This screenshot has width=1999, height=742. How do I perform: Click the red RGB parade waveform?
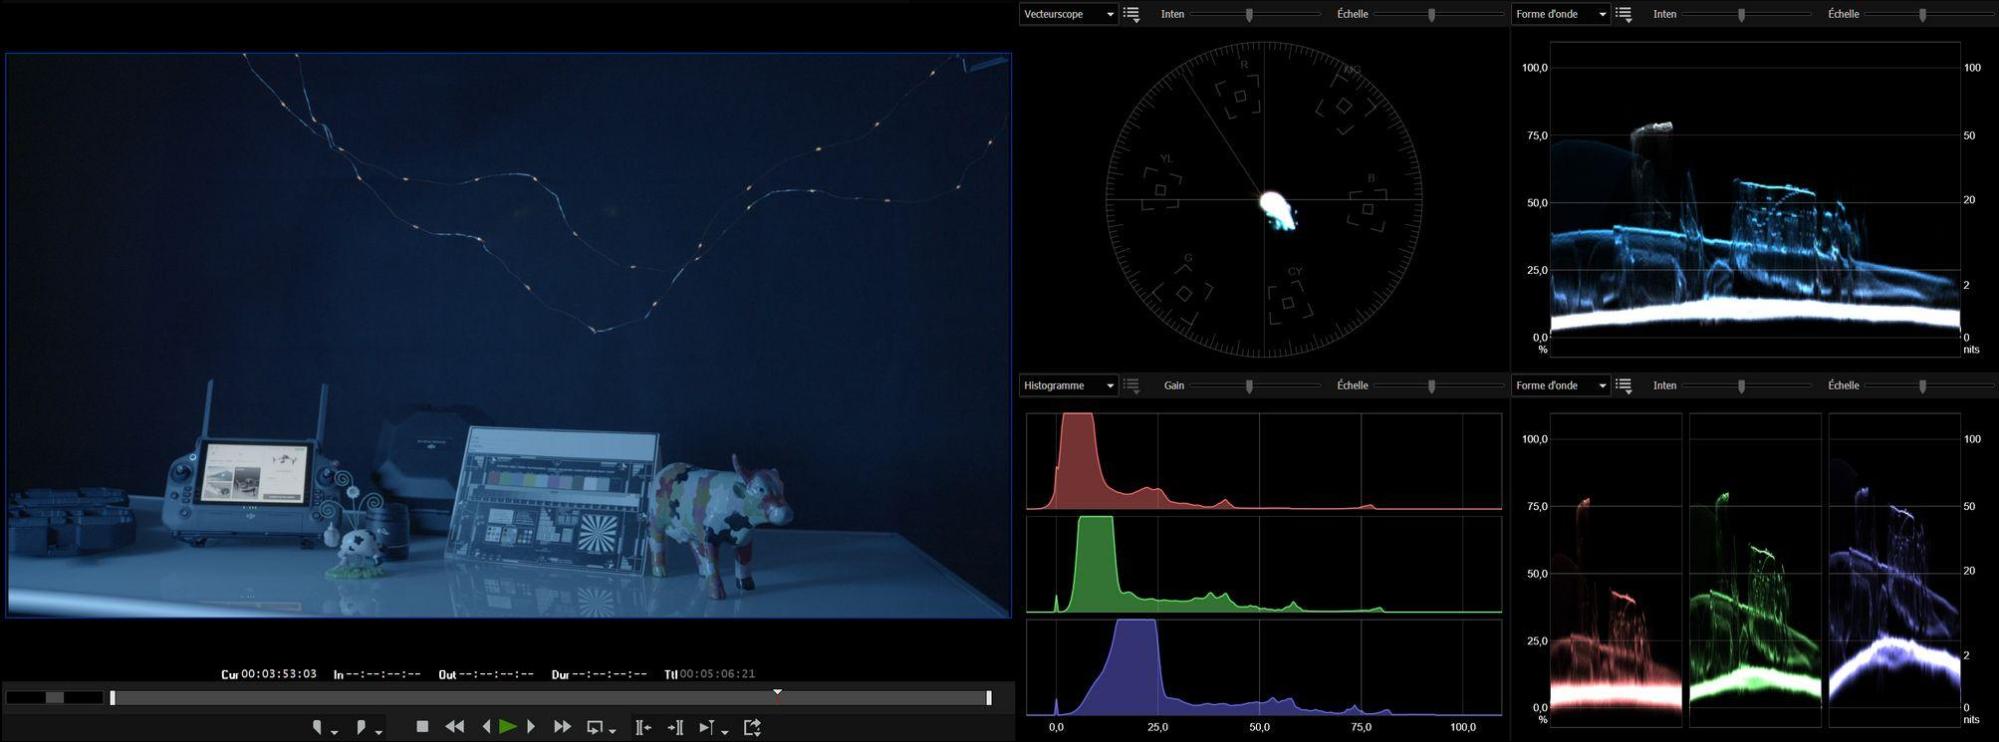pyautogui.click(x=1616, y=570)
